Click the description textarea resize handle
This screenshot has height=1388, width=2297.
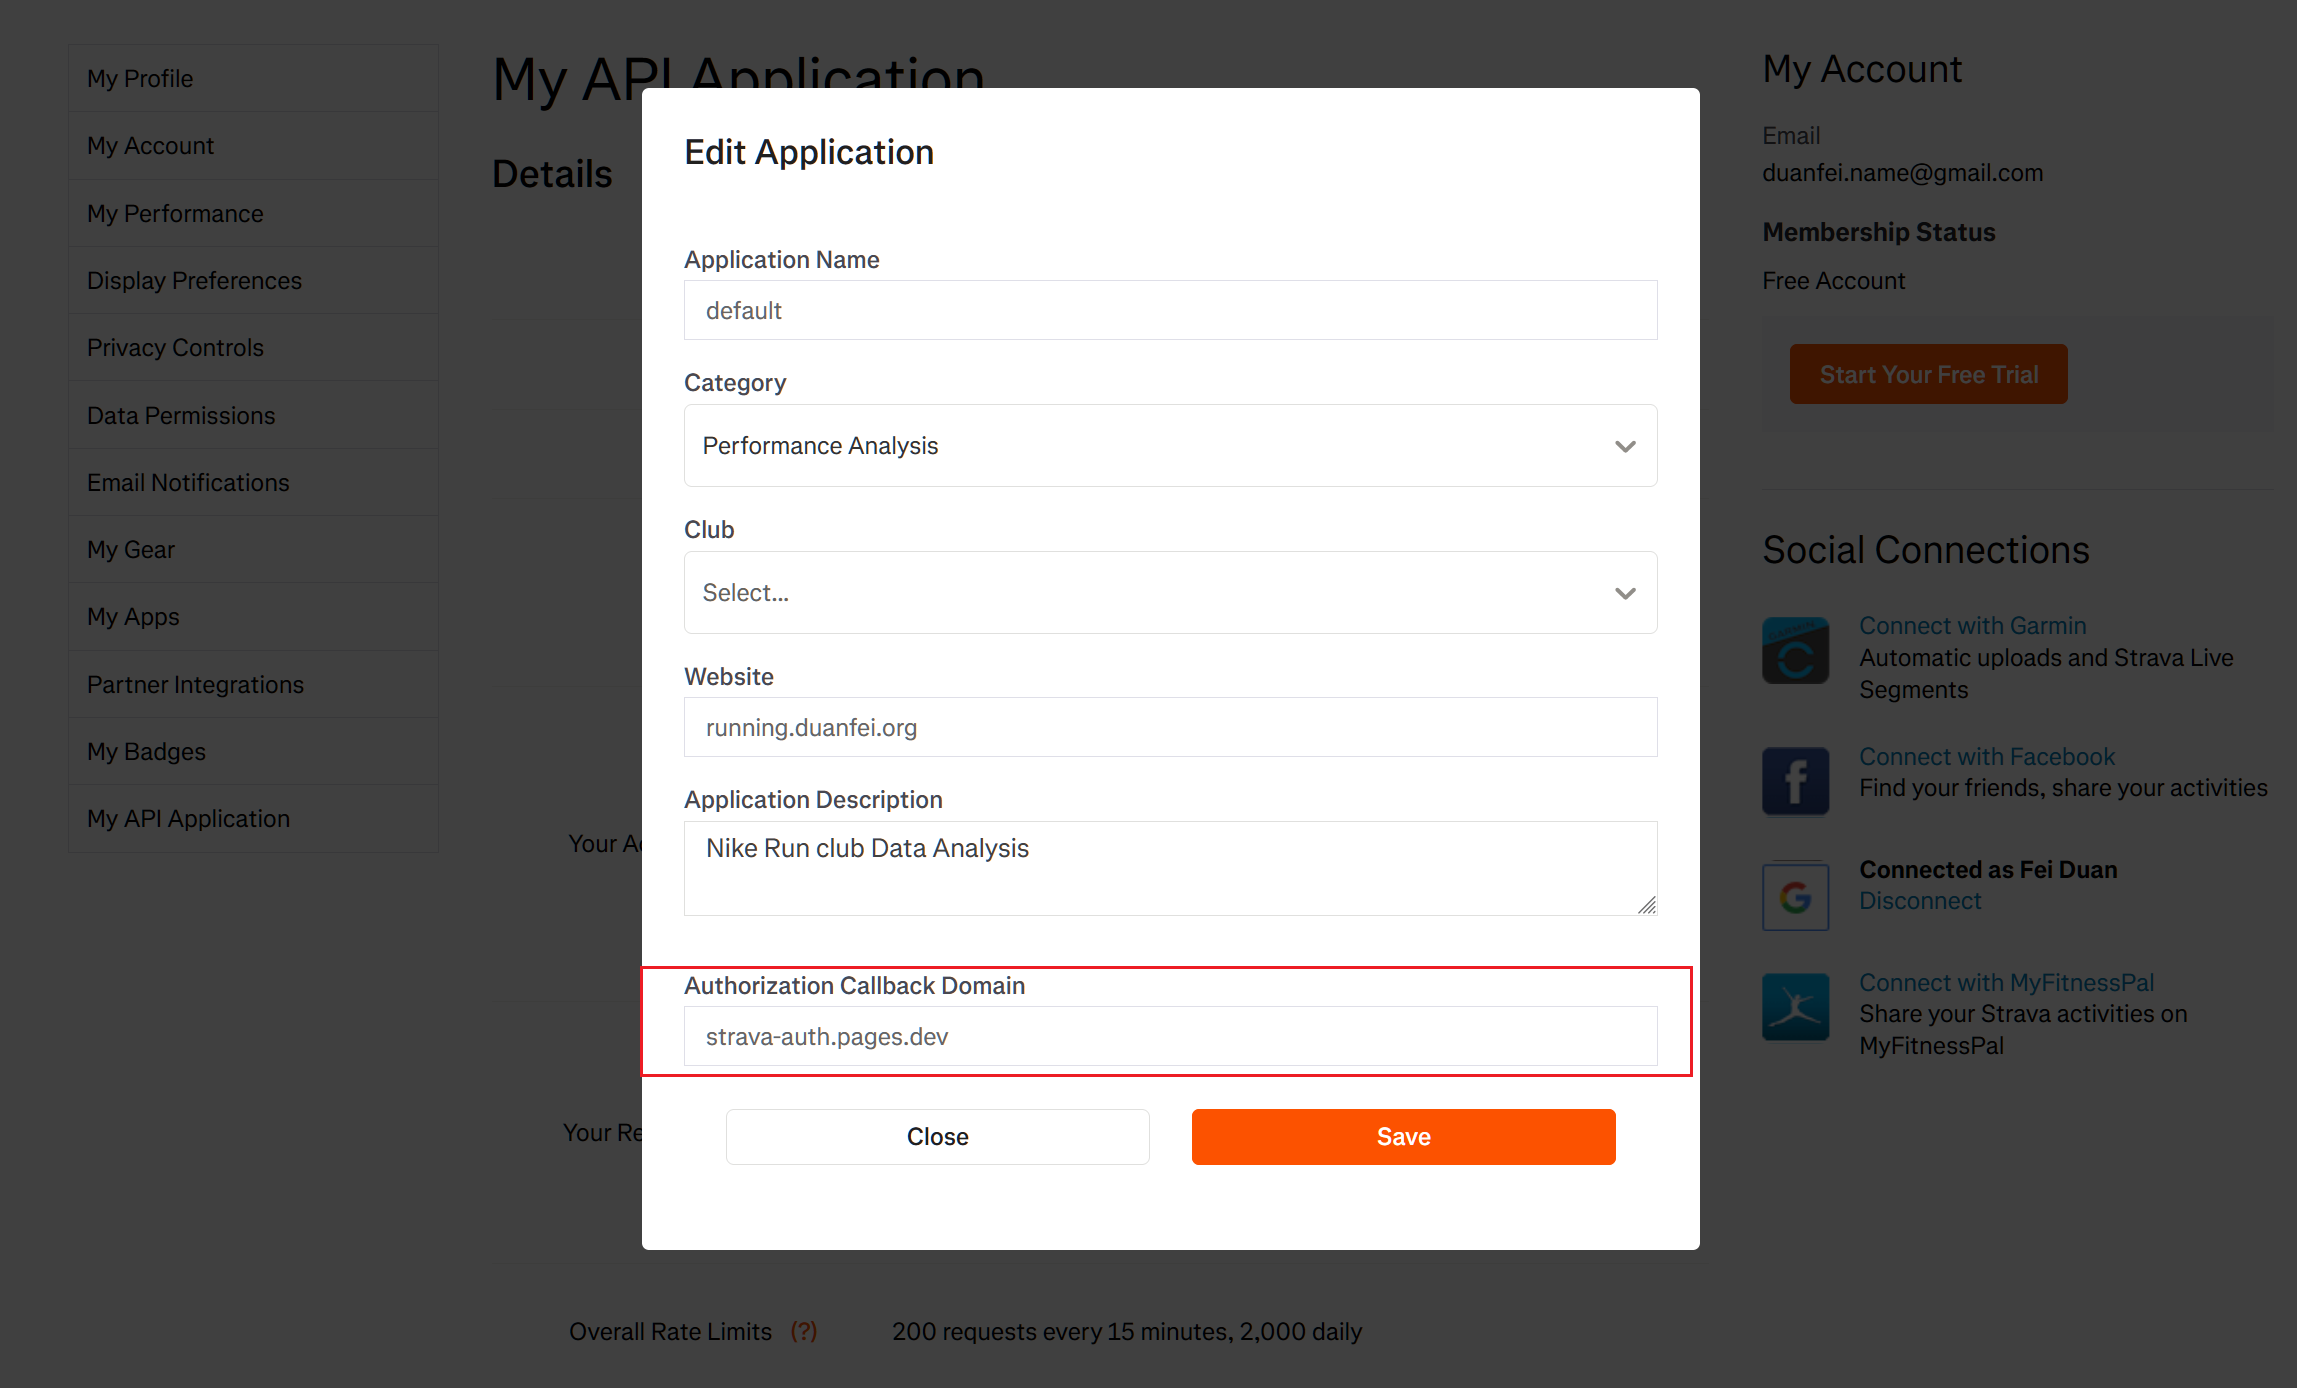click(1646, 905)
